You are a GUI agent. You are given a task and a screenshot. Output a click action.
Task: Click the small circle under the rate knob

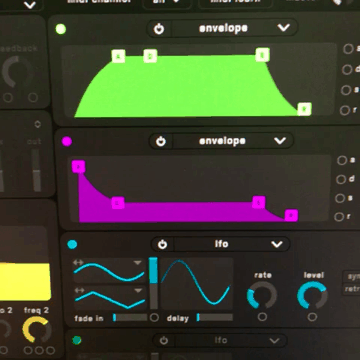point(262,317)
